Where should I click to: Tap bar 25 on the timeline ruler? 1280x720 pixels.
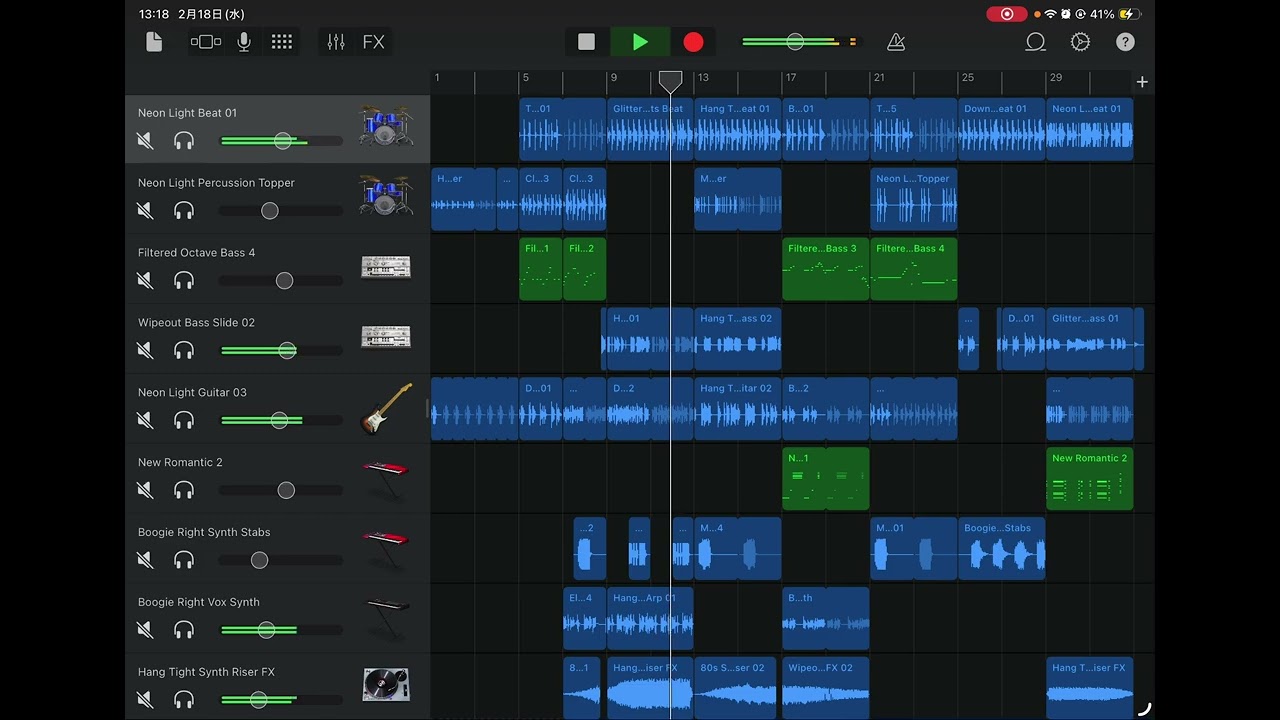click(967, 78)
